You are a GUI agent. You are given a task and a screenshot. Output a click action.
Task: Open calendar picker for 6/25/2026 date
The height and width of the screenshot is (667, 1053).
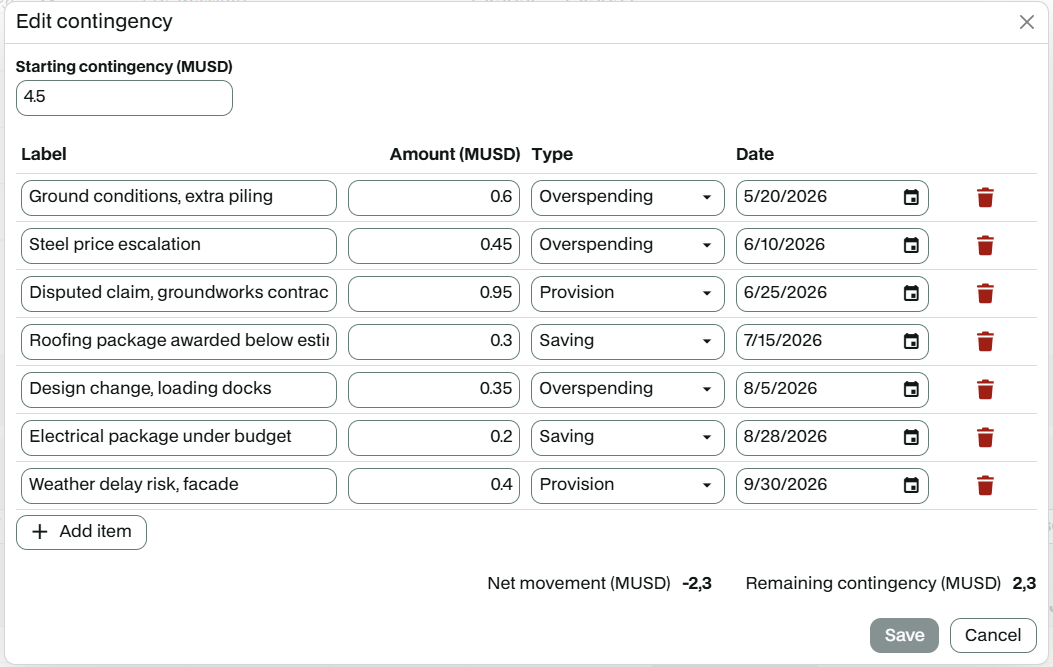coord(911,294)
